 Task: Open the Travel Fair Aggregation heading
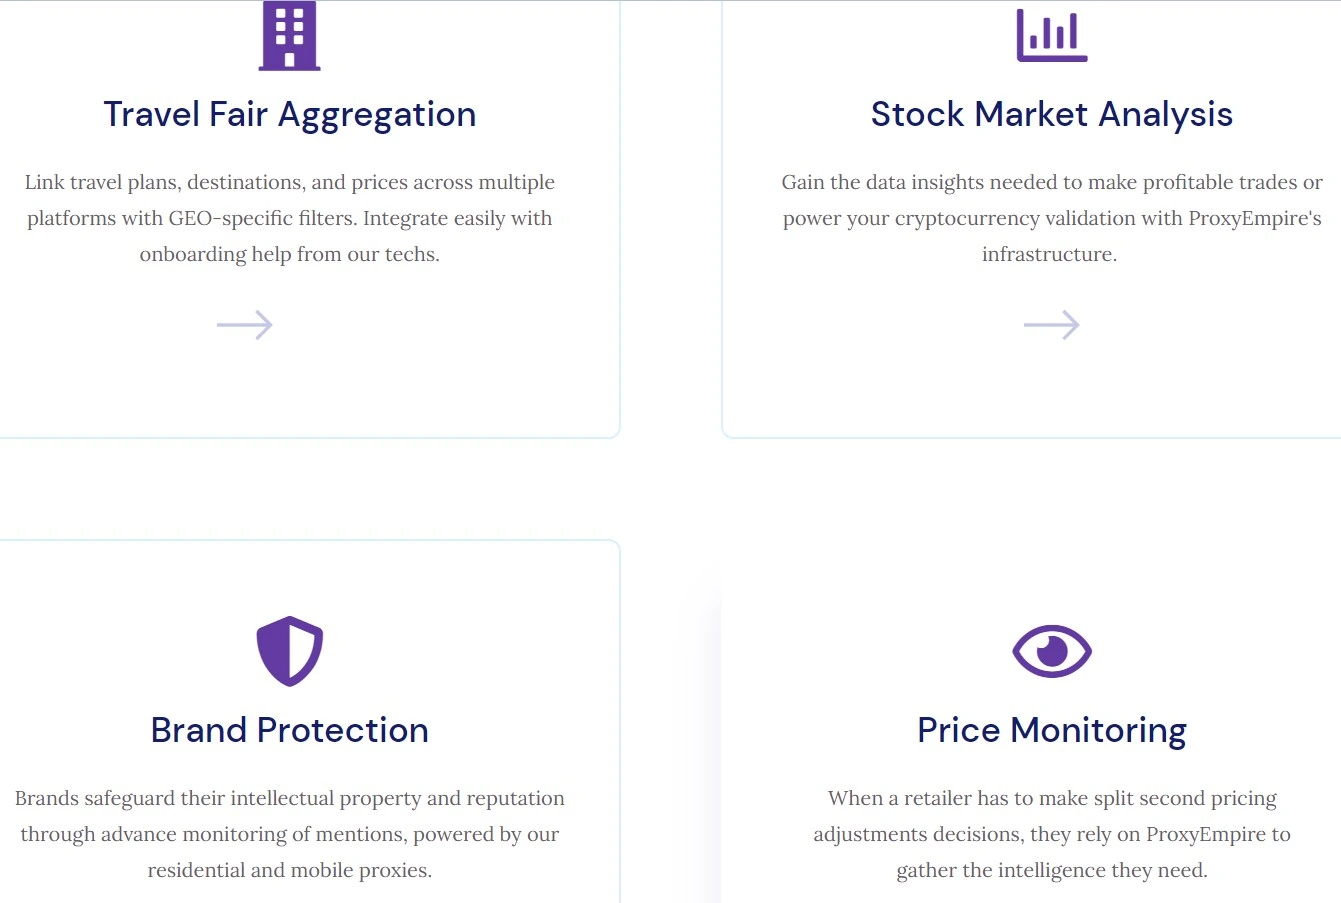289,115
